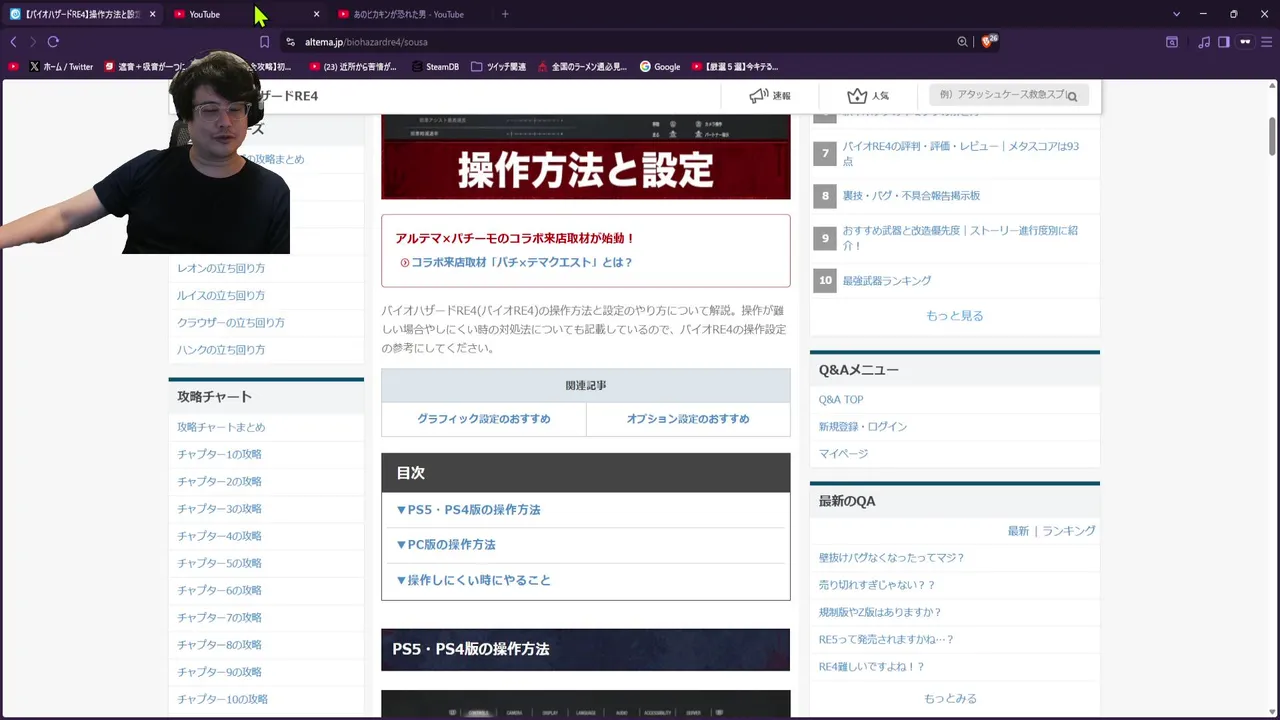1280x720 pixels.
Task: Open ranking item 7 バイオRE4の評判・評価・レビュー
Action: pyautogui.click(x=960, y=153)
